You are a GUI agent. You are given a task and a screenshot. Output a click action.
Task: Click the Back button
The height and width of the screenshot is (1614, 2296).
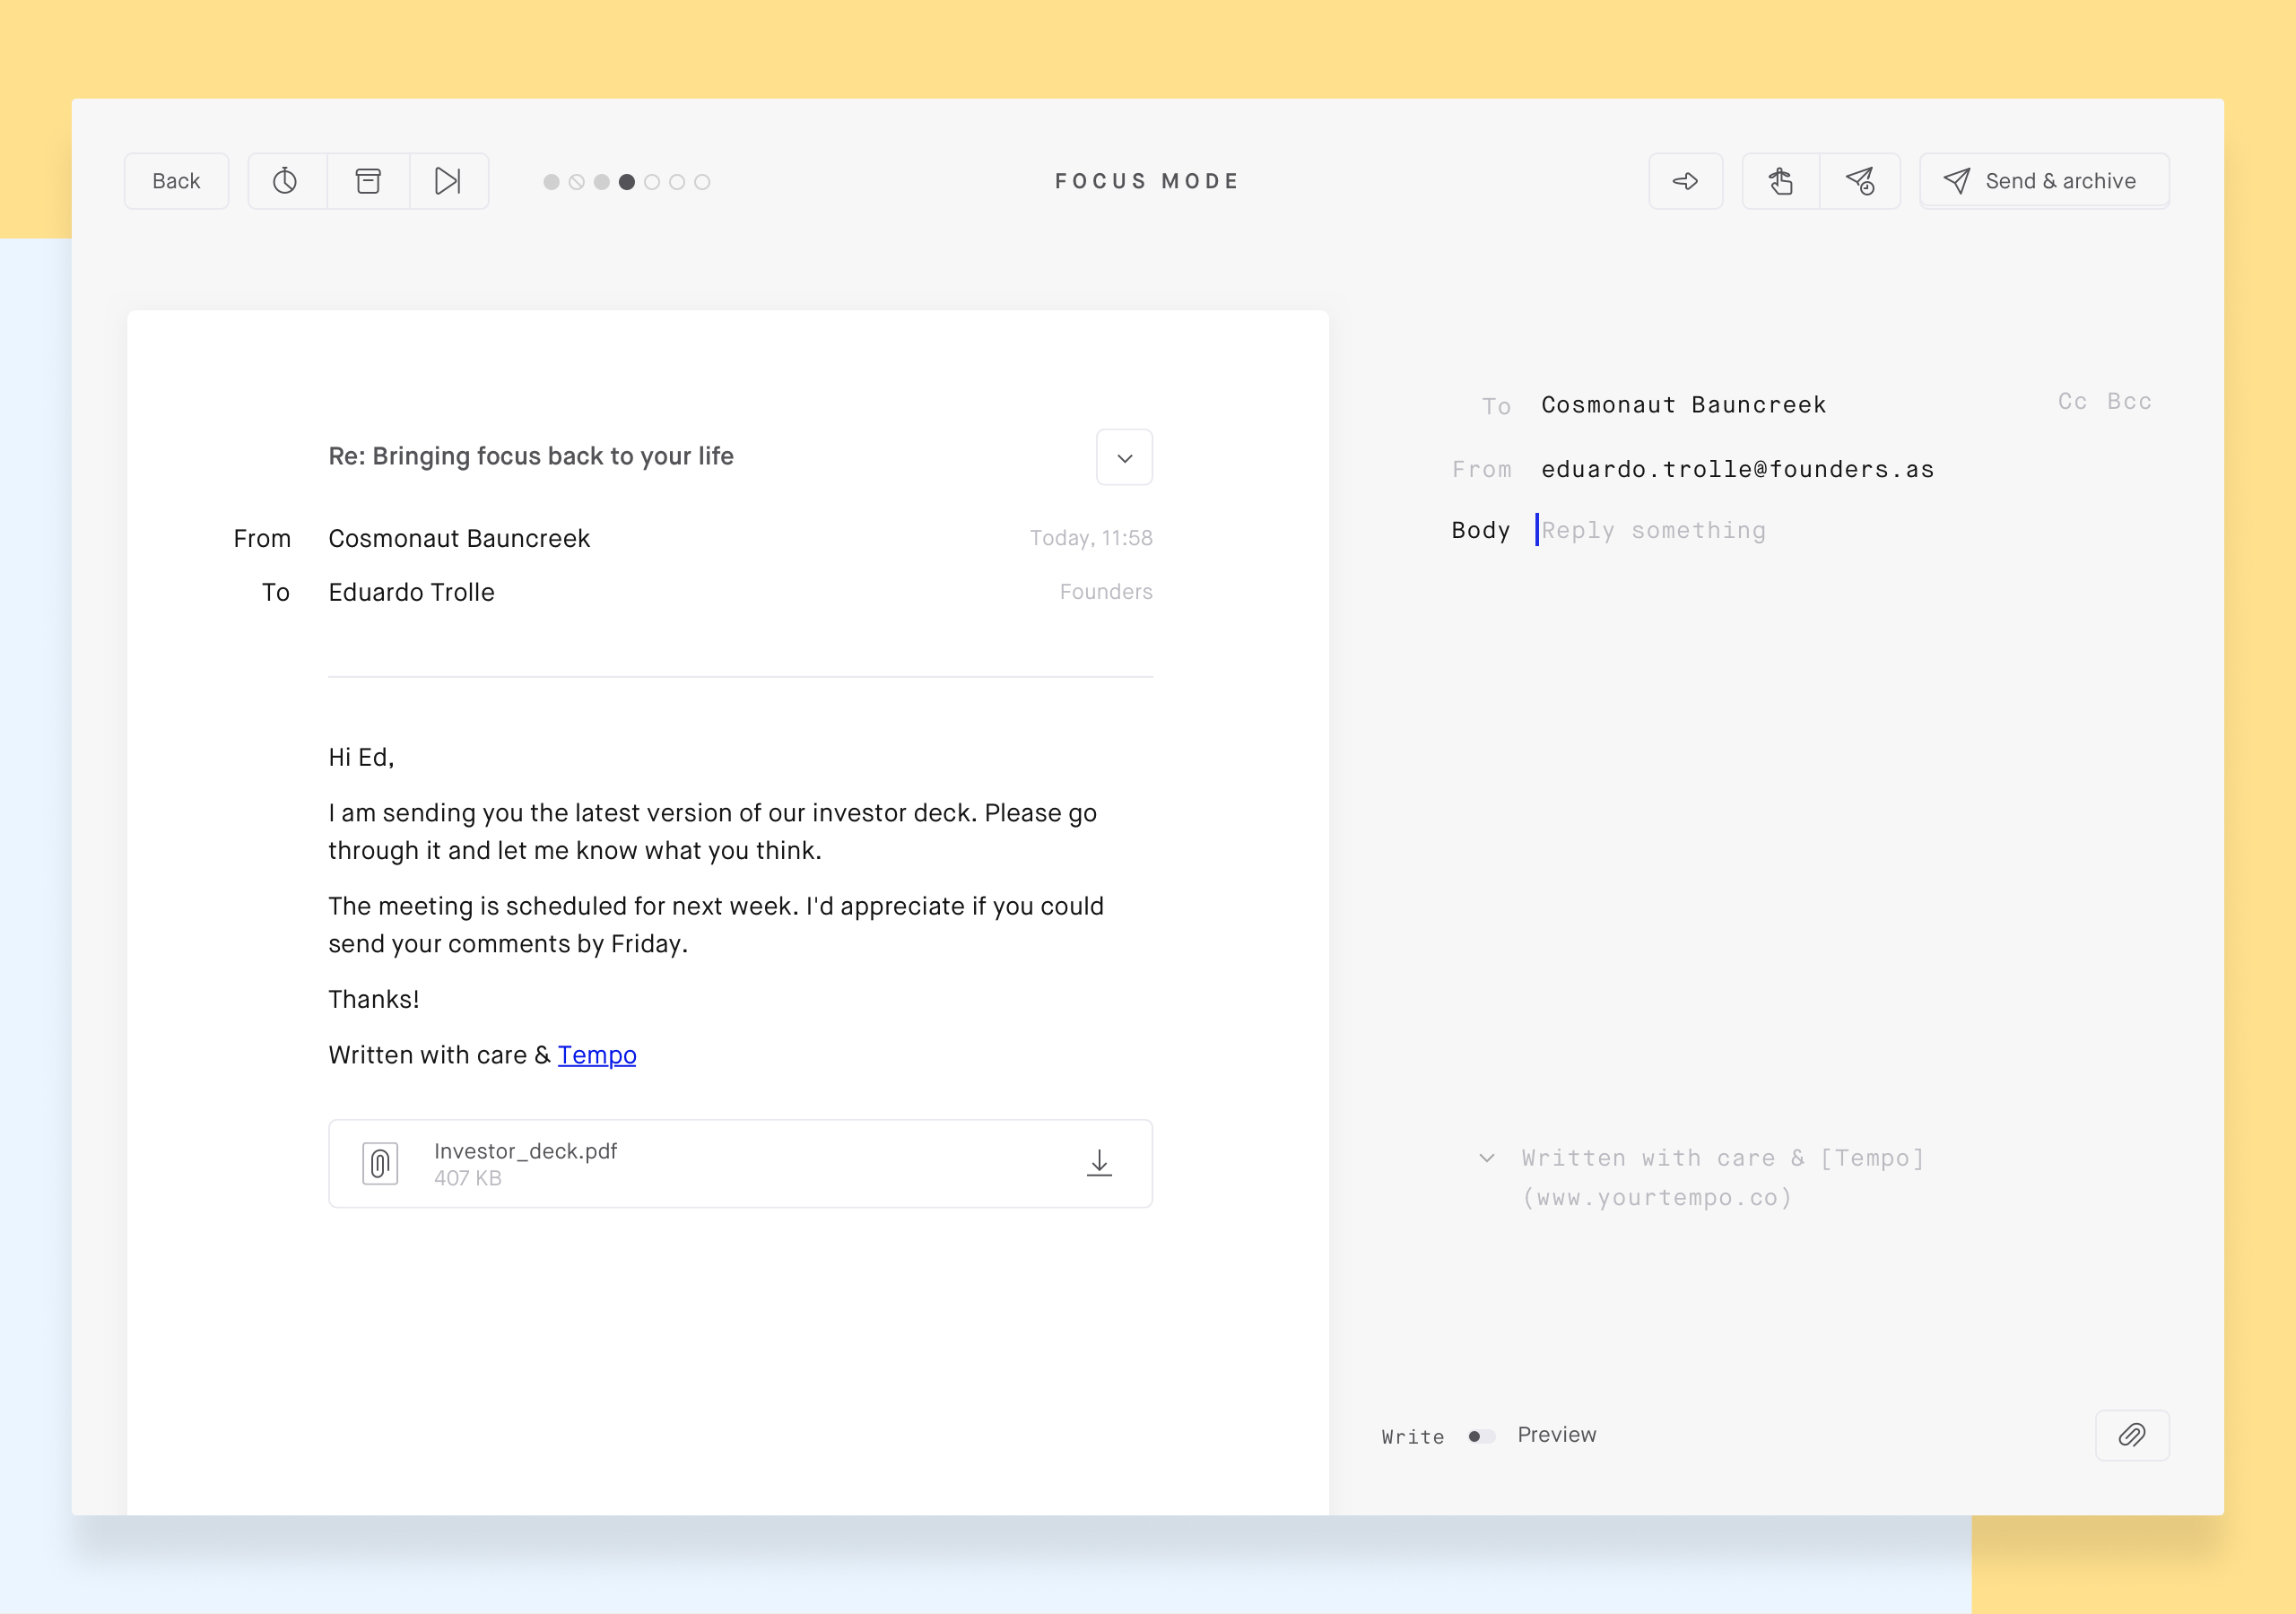(x=176, y=181)
